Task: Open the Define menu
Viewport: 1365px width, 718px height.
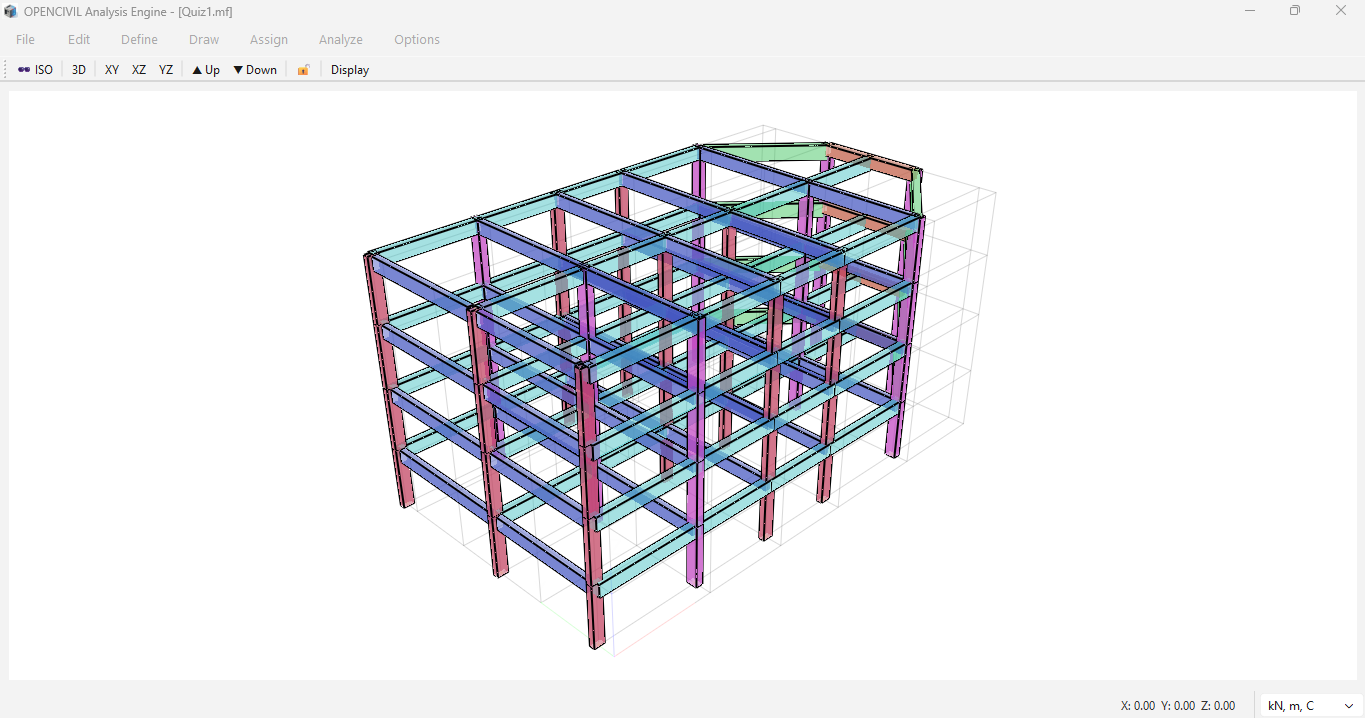Action: pyautogui.click(x=140, y=40)
